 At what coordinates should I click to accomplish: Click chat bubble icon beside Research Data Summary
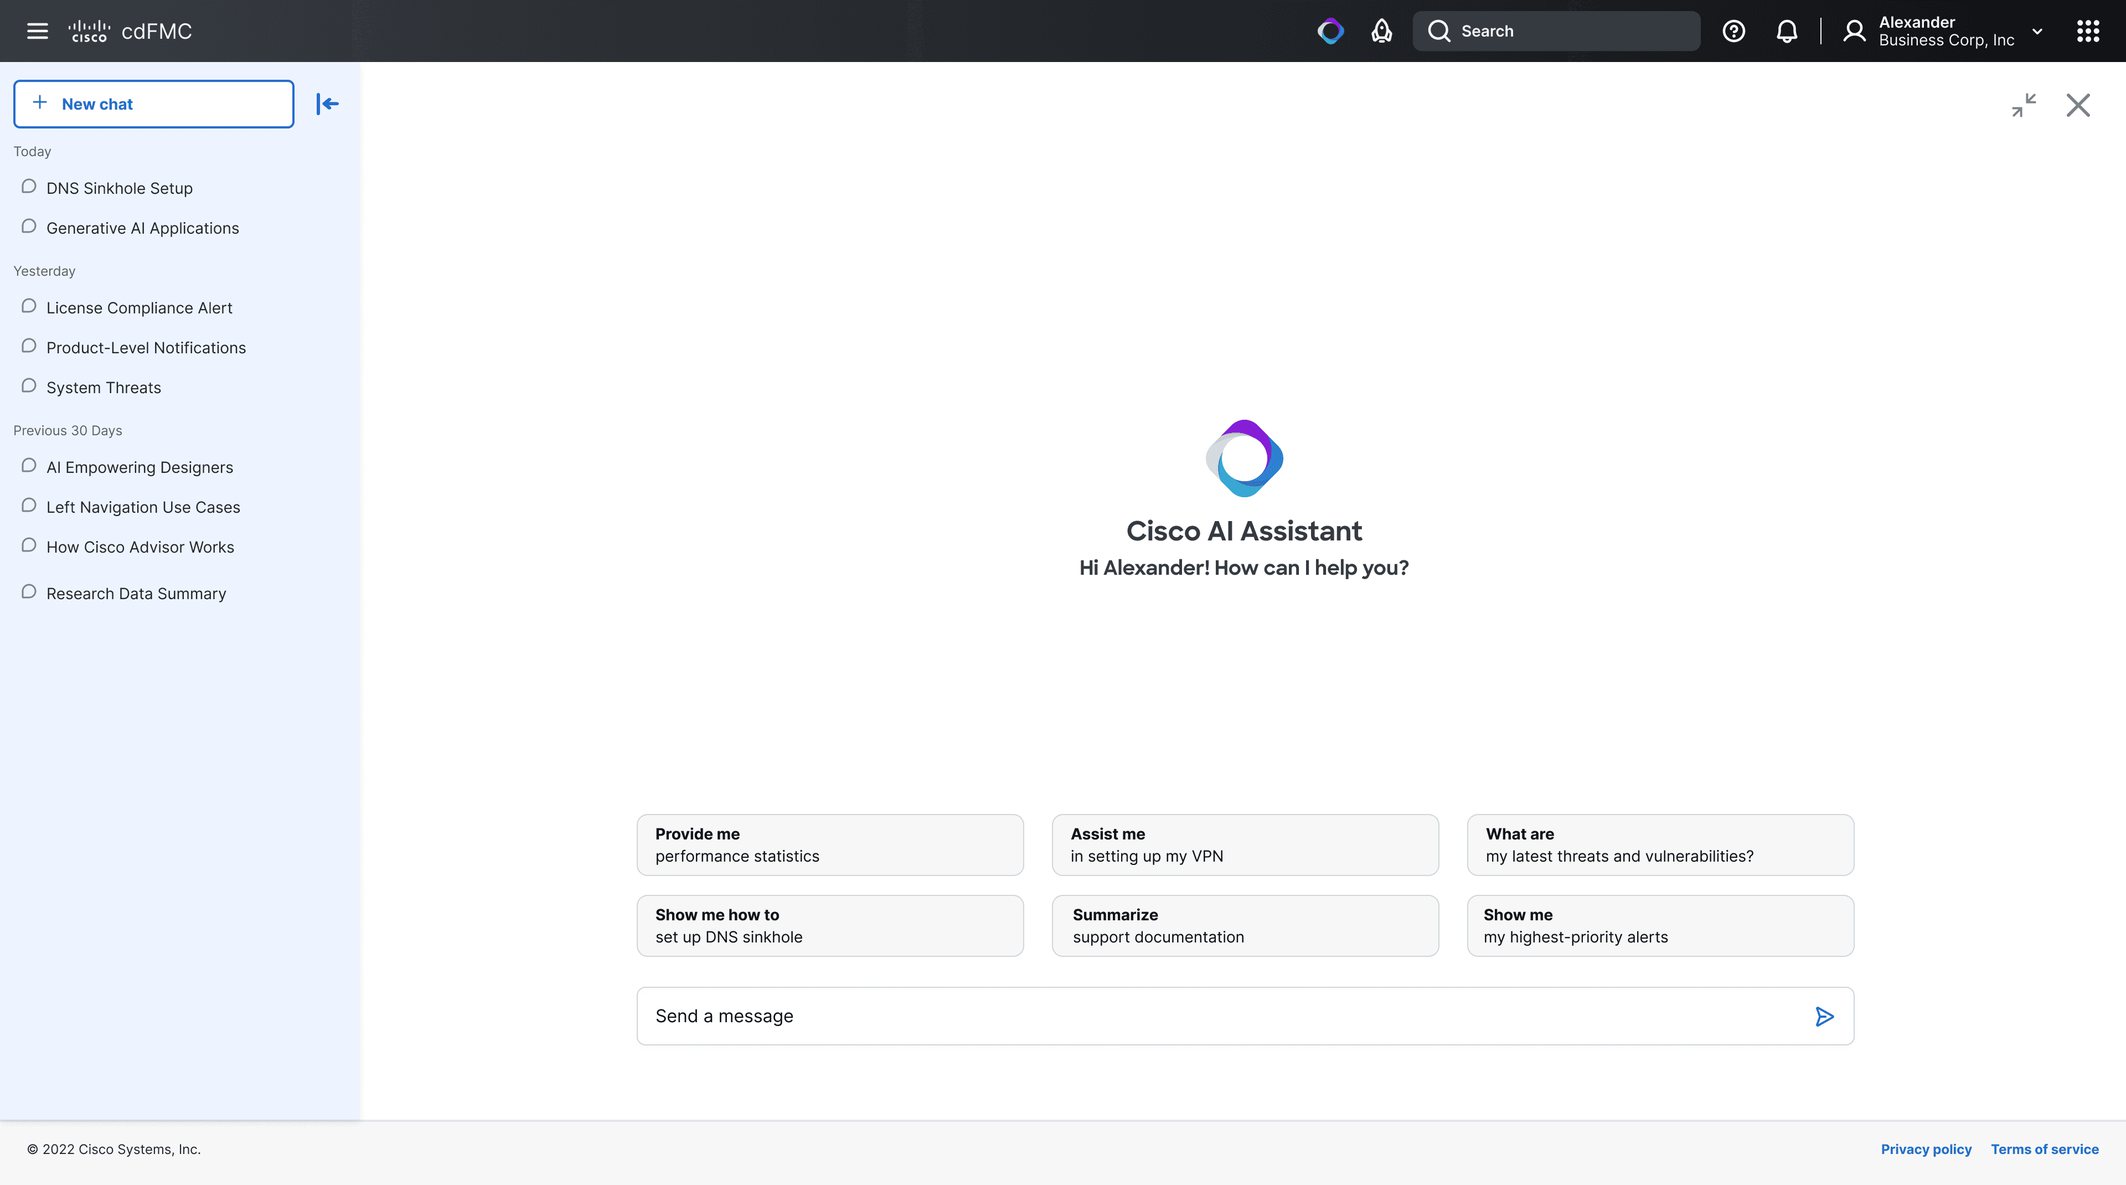click(29, 593)
